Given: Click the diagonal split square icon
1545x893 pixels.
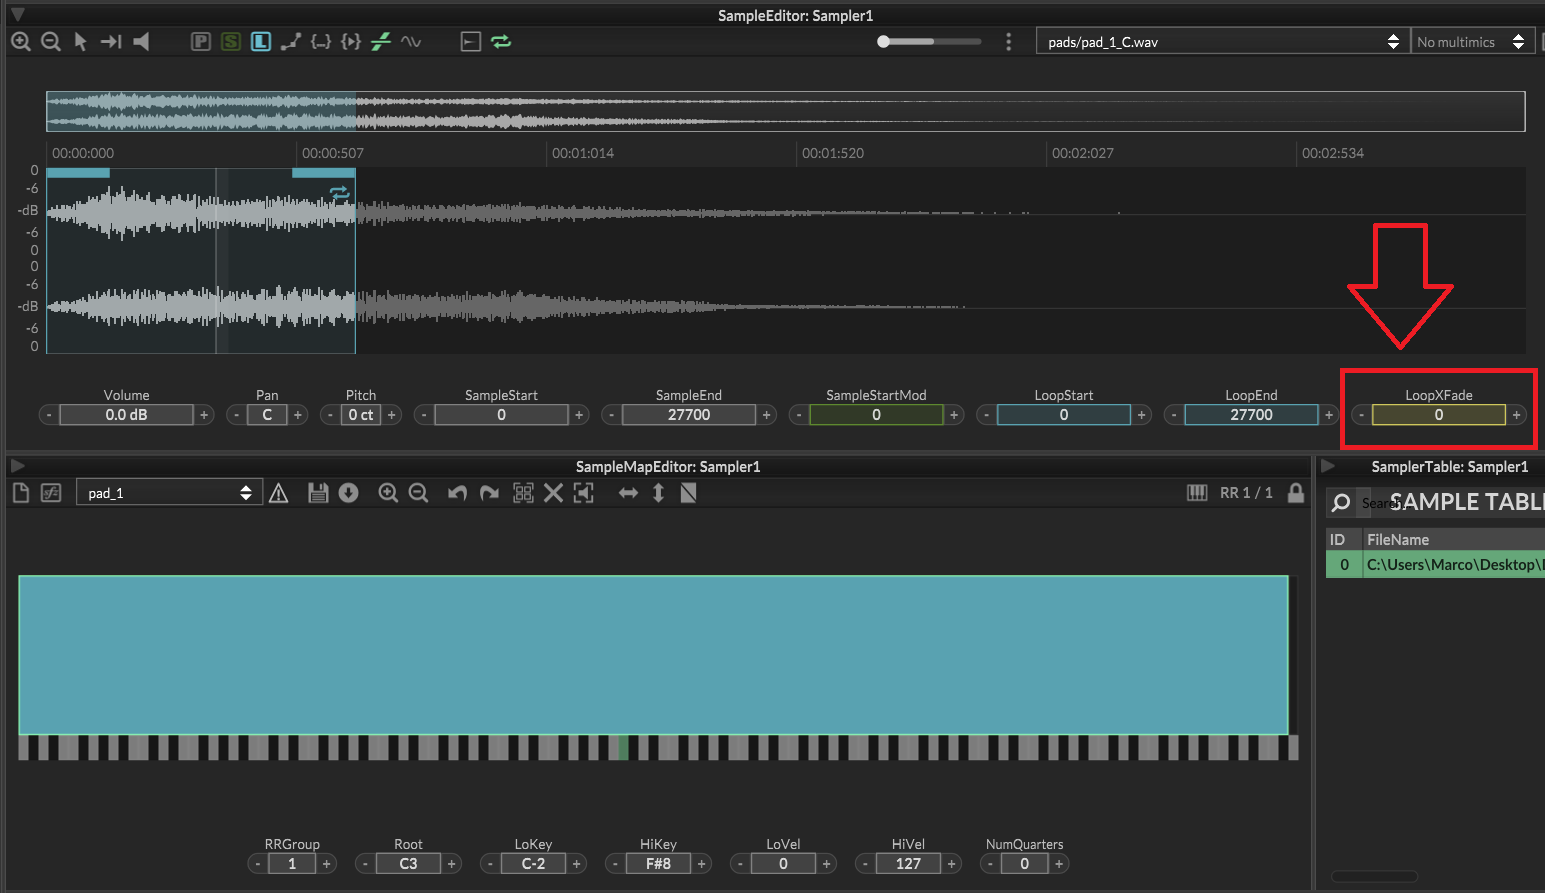Looking at the screenshot, I should pyautogui.click(x=688, y=493).
